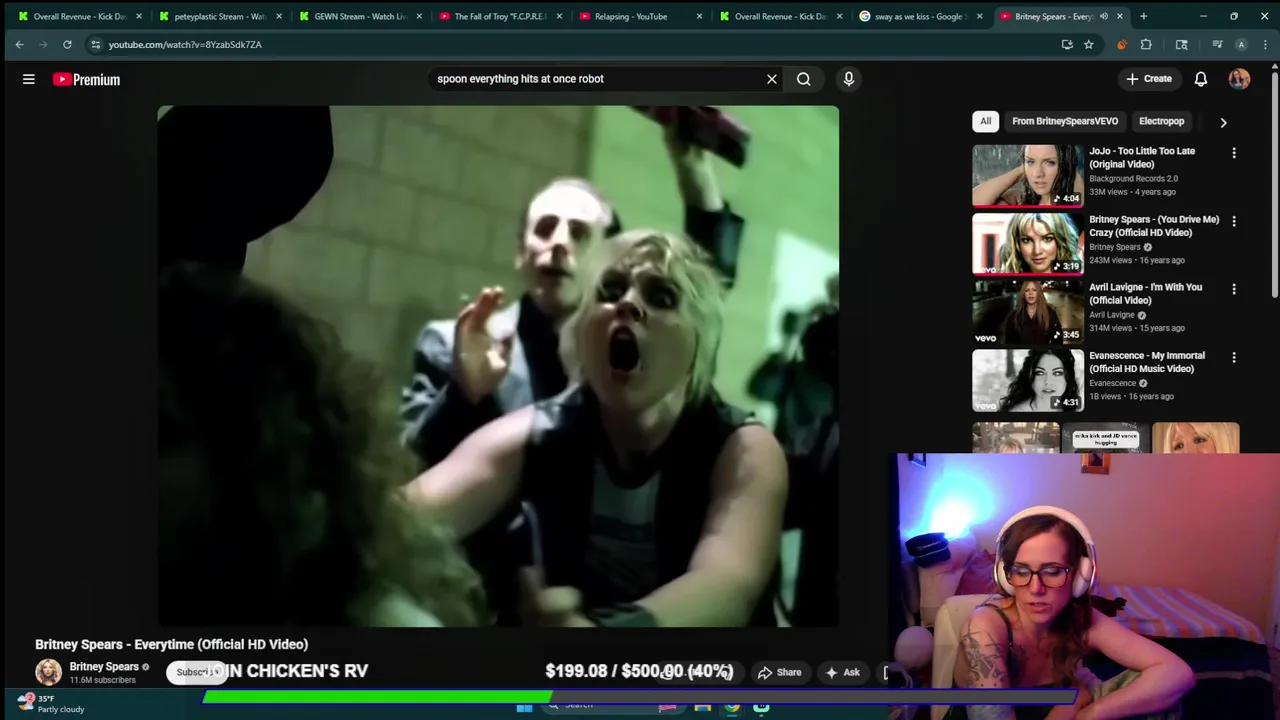Open Avril Lavigne - I'm With You title

tap(1146, 294)
